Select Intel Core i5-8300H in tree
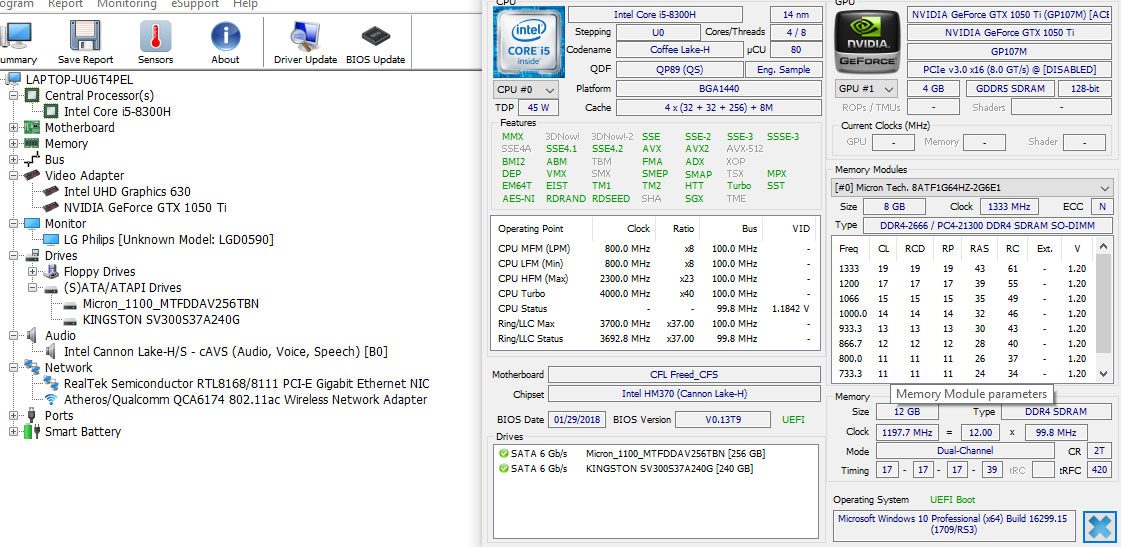The width and height of the screenshot is (1121, 547). click(x=117, y=112)
